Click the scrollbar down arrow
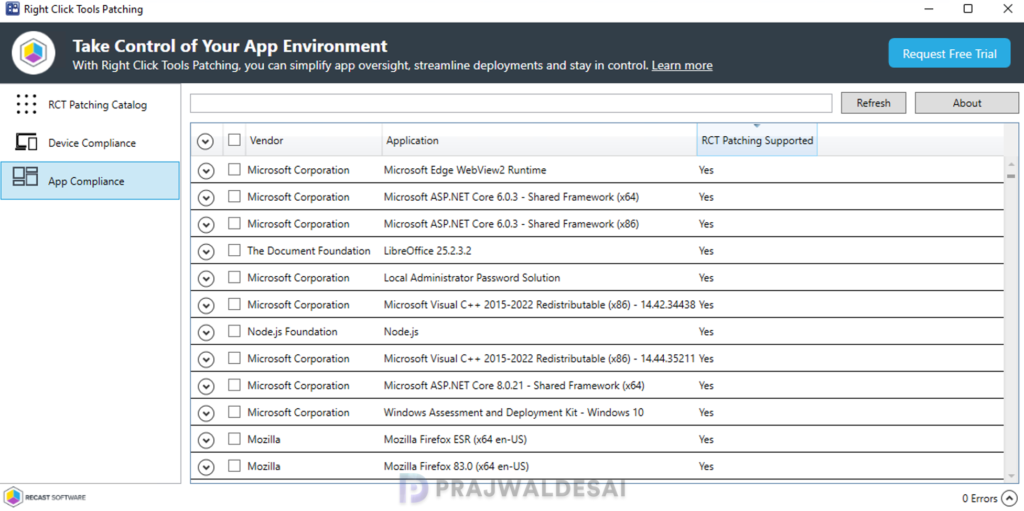Viewport: 1024px width, 511px height. (1011, 476)
